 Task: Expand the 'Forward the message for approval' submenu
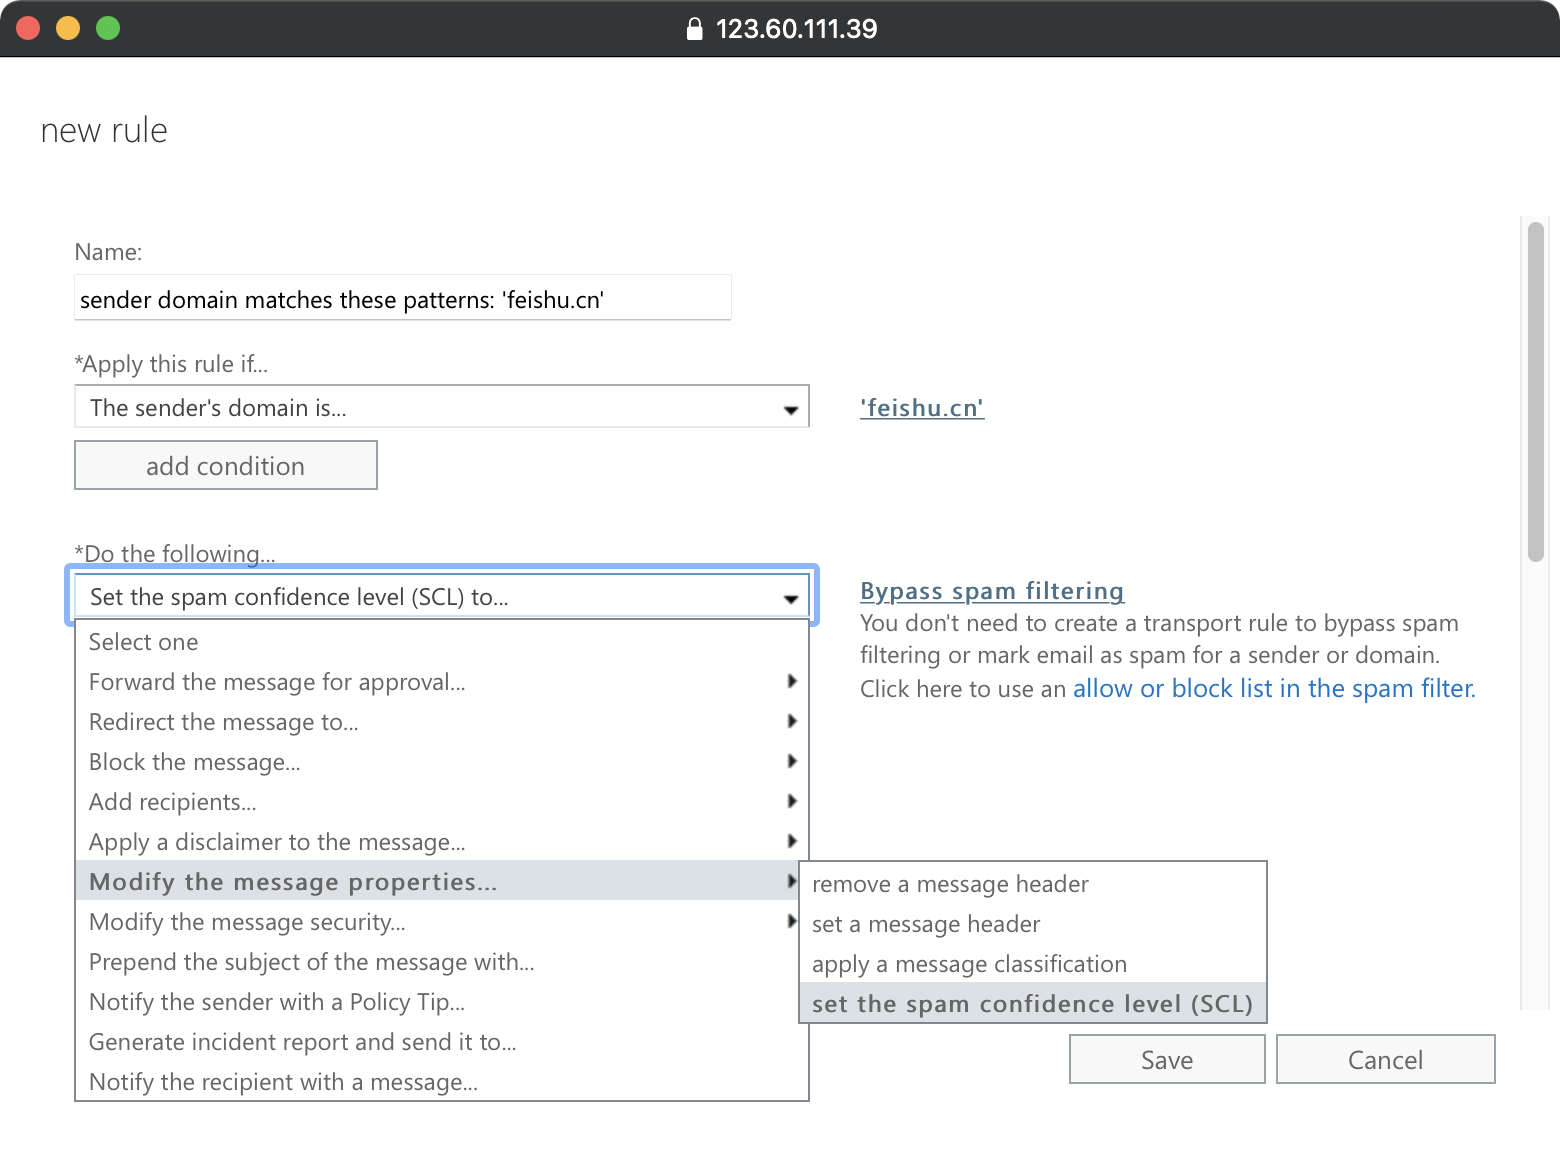pos(792,681)
